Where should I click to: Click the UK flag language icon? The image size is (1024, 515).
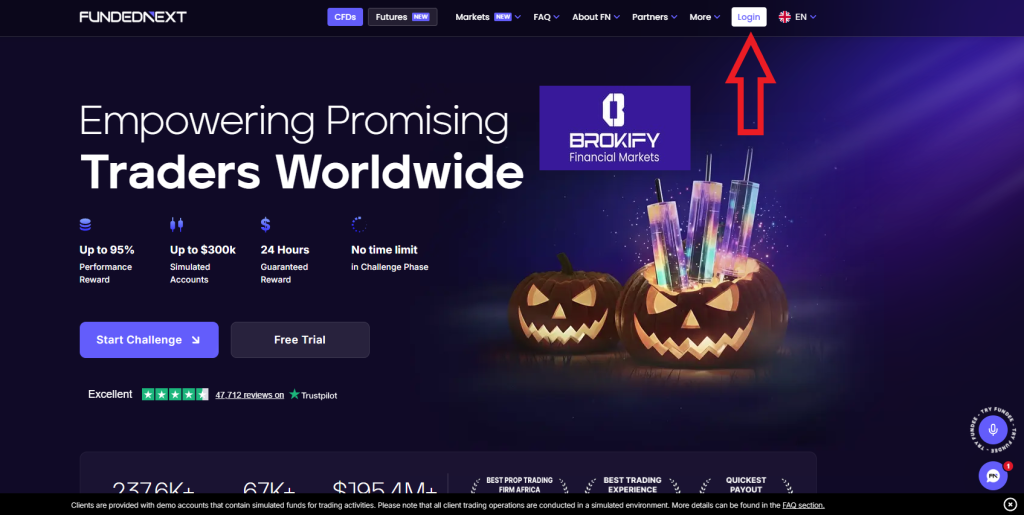784,17
